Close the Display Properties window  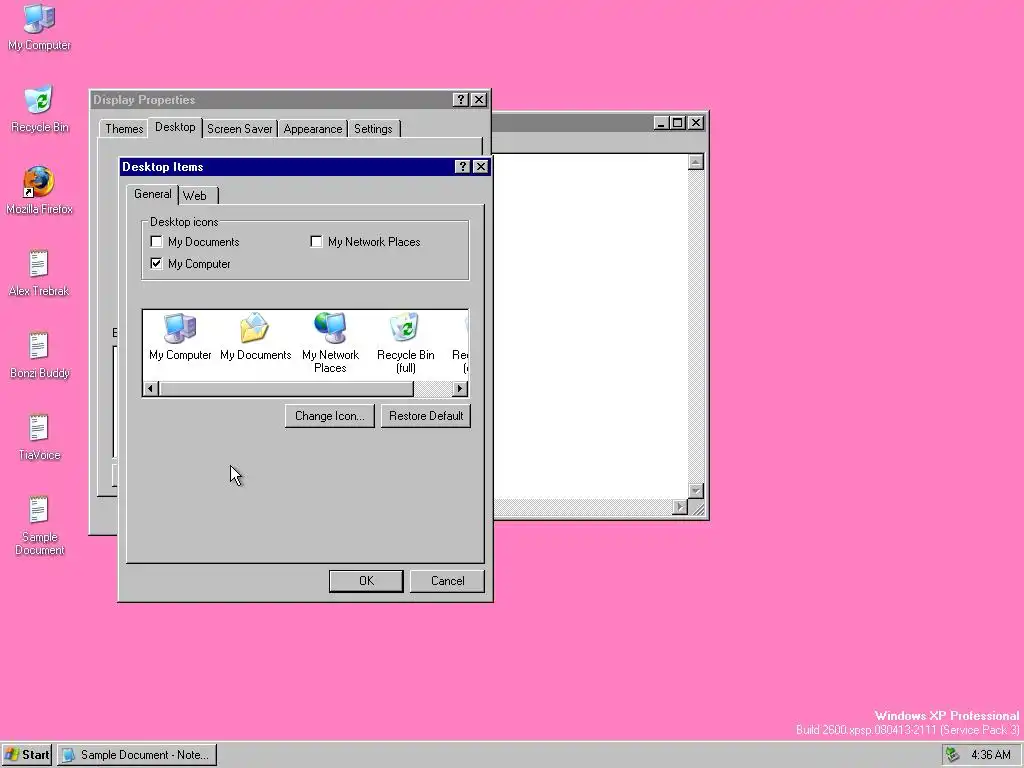(479, 99)
